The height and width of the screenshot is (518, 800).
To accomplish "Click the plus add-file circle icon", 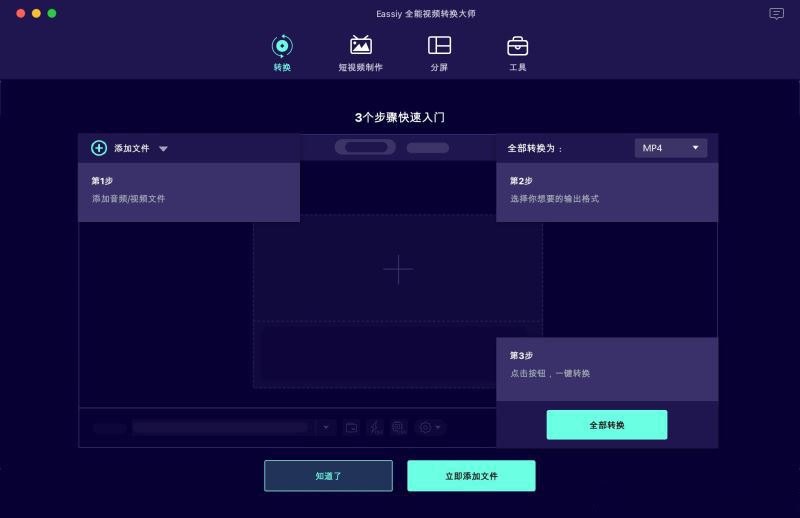I will click(99, 148).
